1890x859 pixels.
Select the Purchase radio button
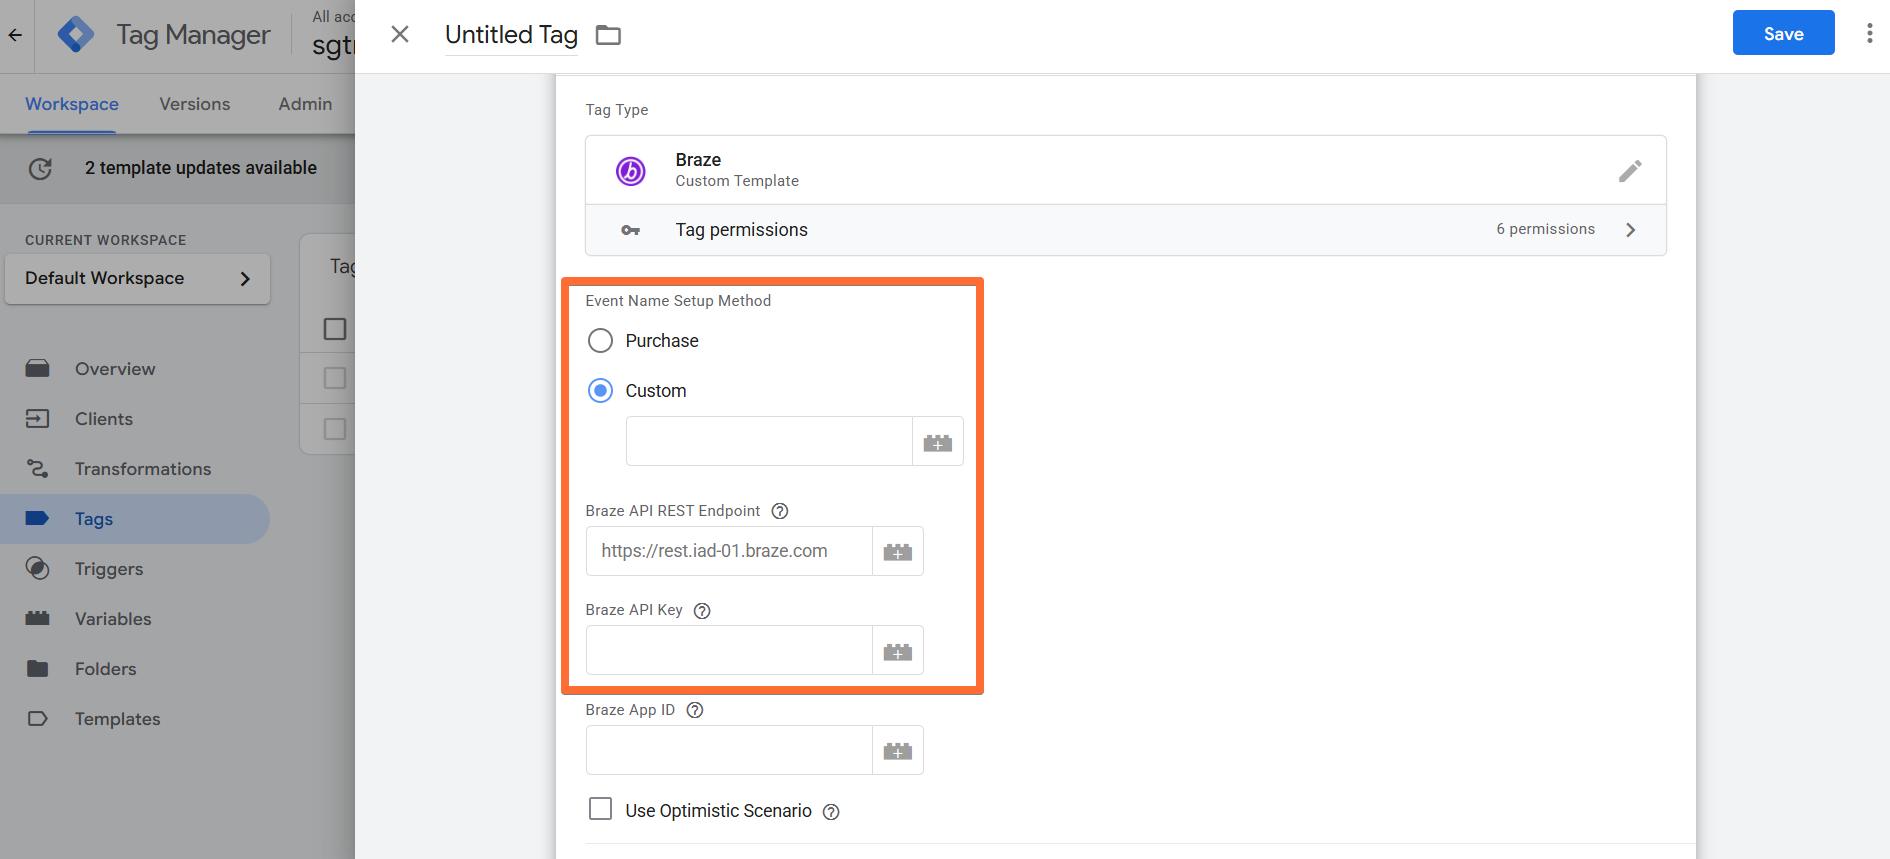click(x=600, y=341)
